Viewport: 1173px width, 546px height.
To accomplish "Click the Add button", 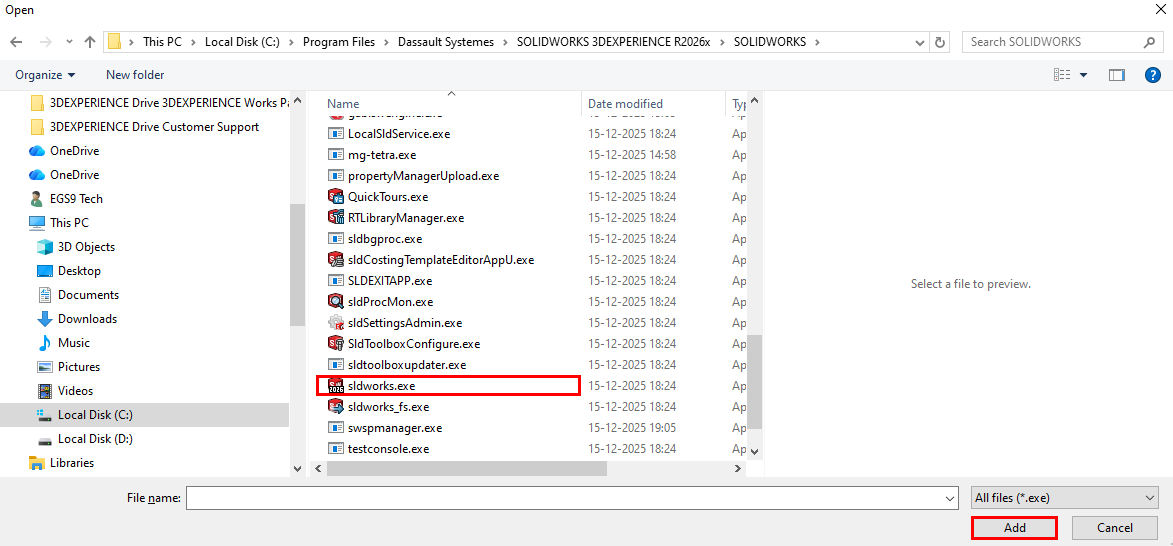I will [x=1014, y=527].
